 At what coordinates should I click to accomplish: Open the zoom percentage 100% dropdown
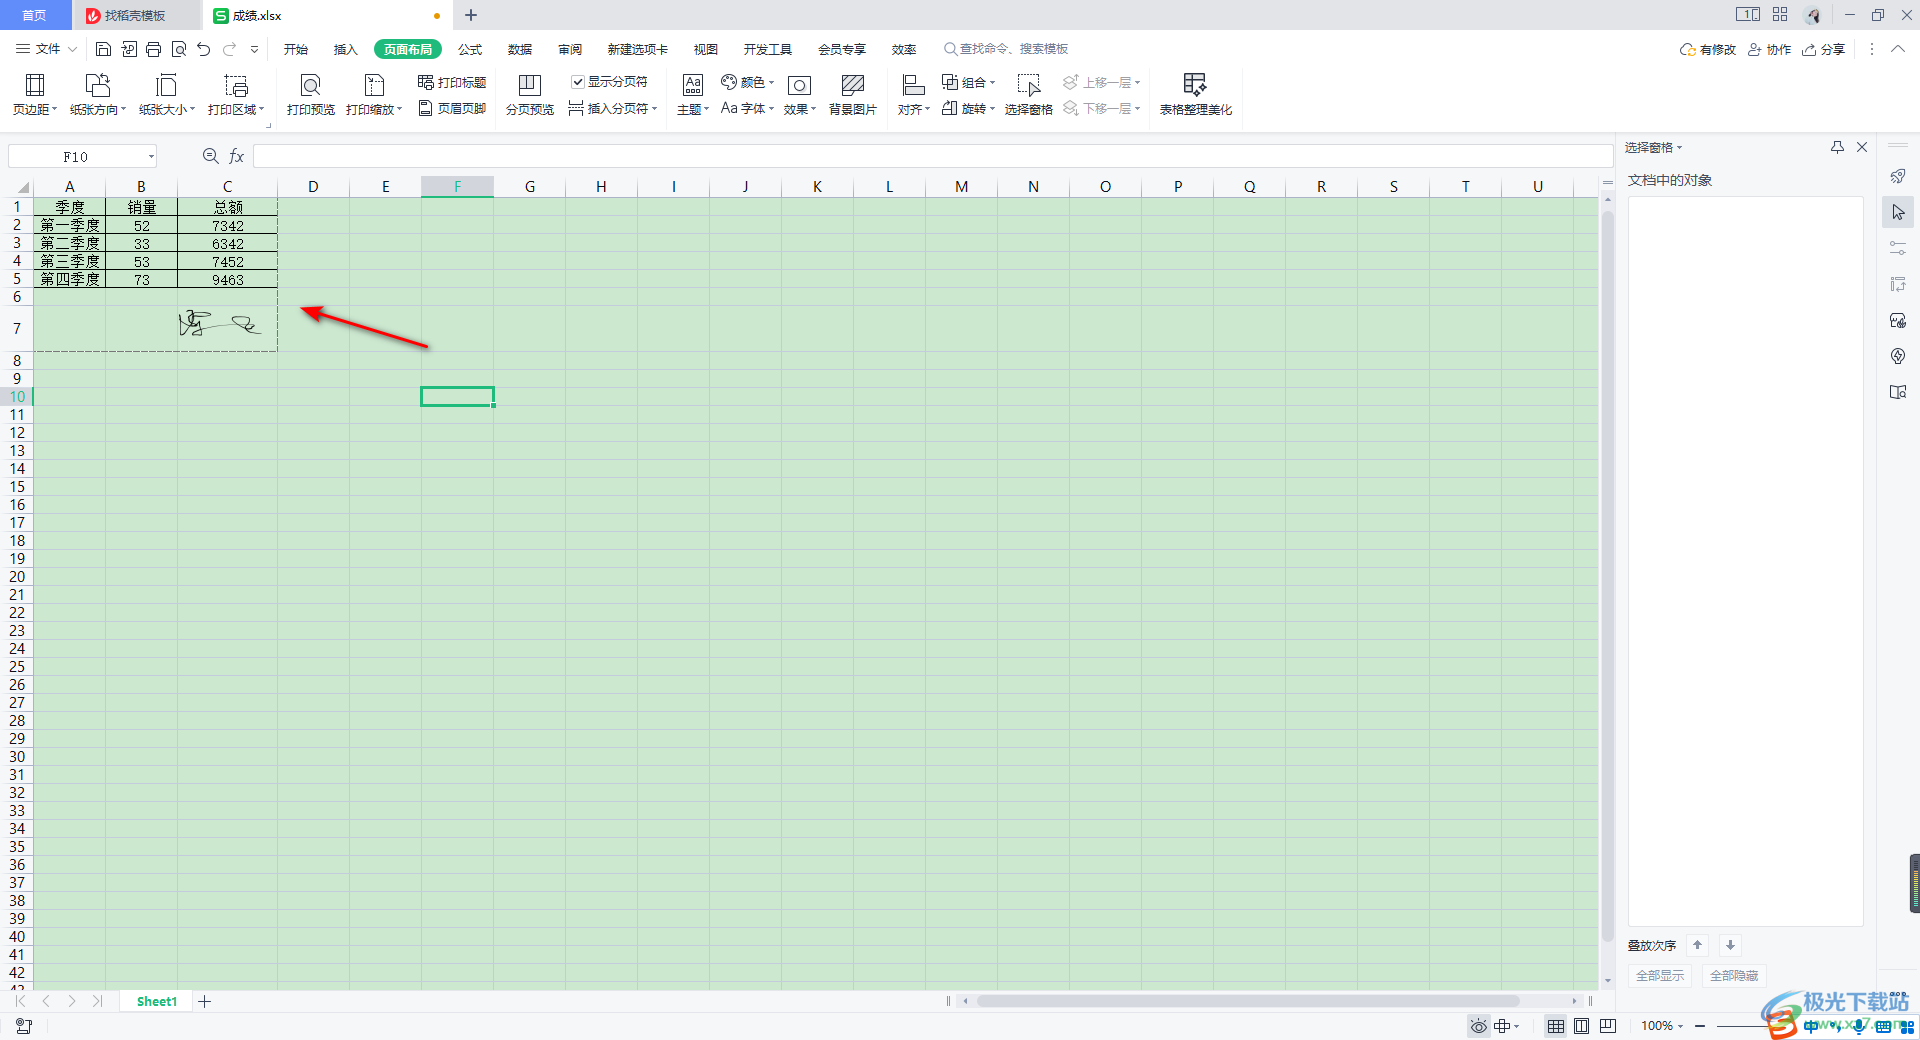(1662, 1026)
